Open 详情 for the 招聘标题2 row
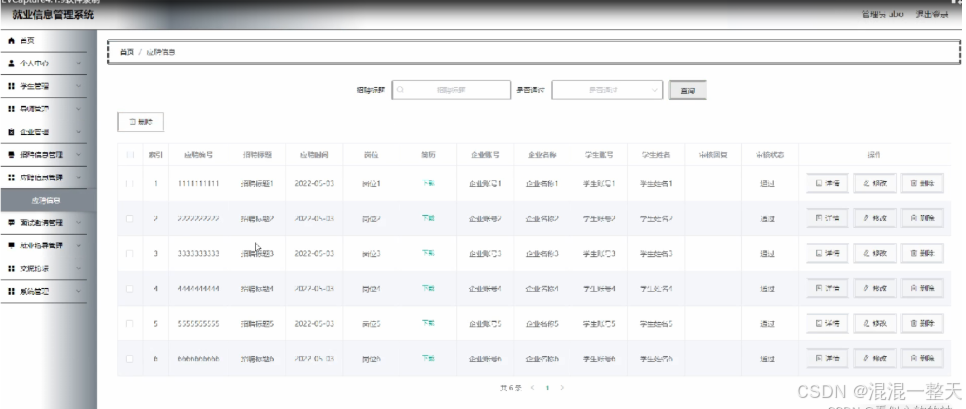Viewport: 966px width, 409px height. pos(827,219)
